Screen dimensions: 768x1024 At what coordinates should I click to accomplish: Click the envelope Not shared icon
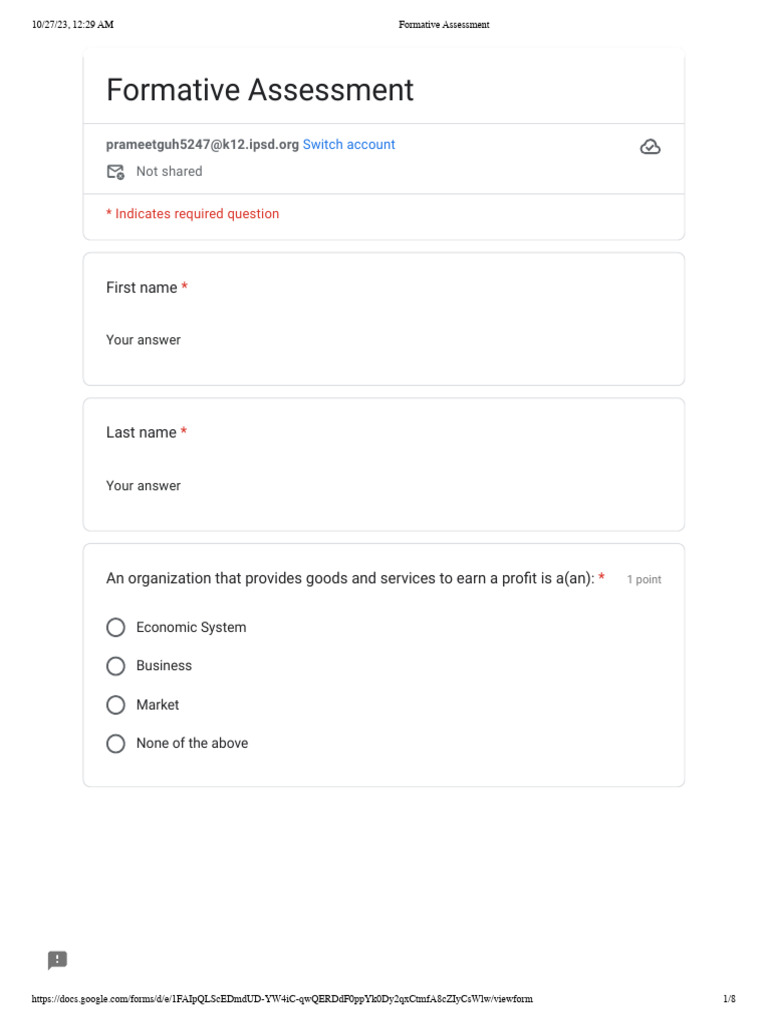pyautogui.click(x=116, y=172)
